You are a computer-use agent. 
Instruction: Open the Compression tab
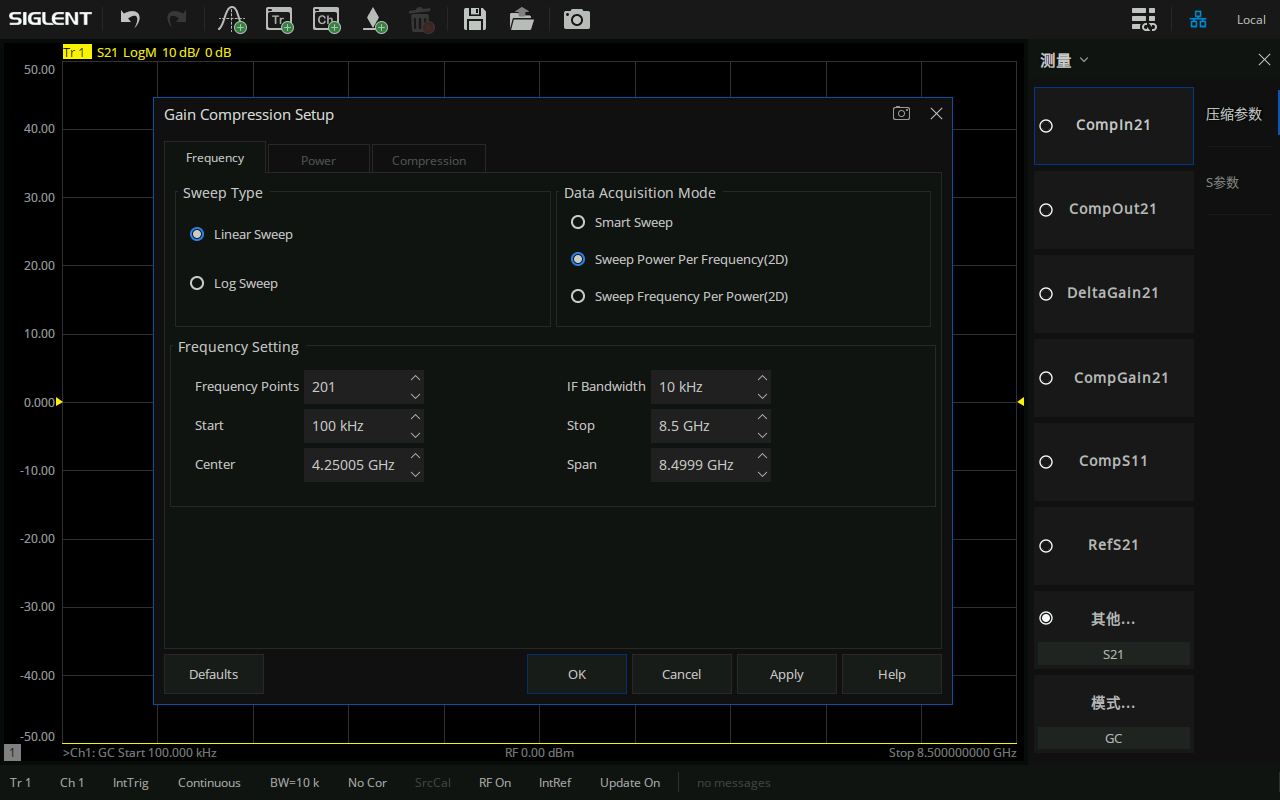tap(428, 160)
